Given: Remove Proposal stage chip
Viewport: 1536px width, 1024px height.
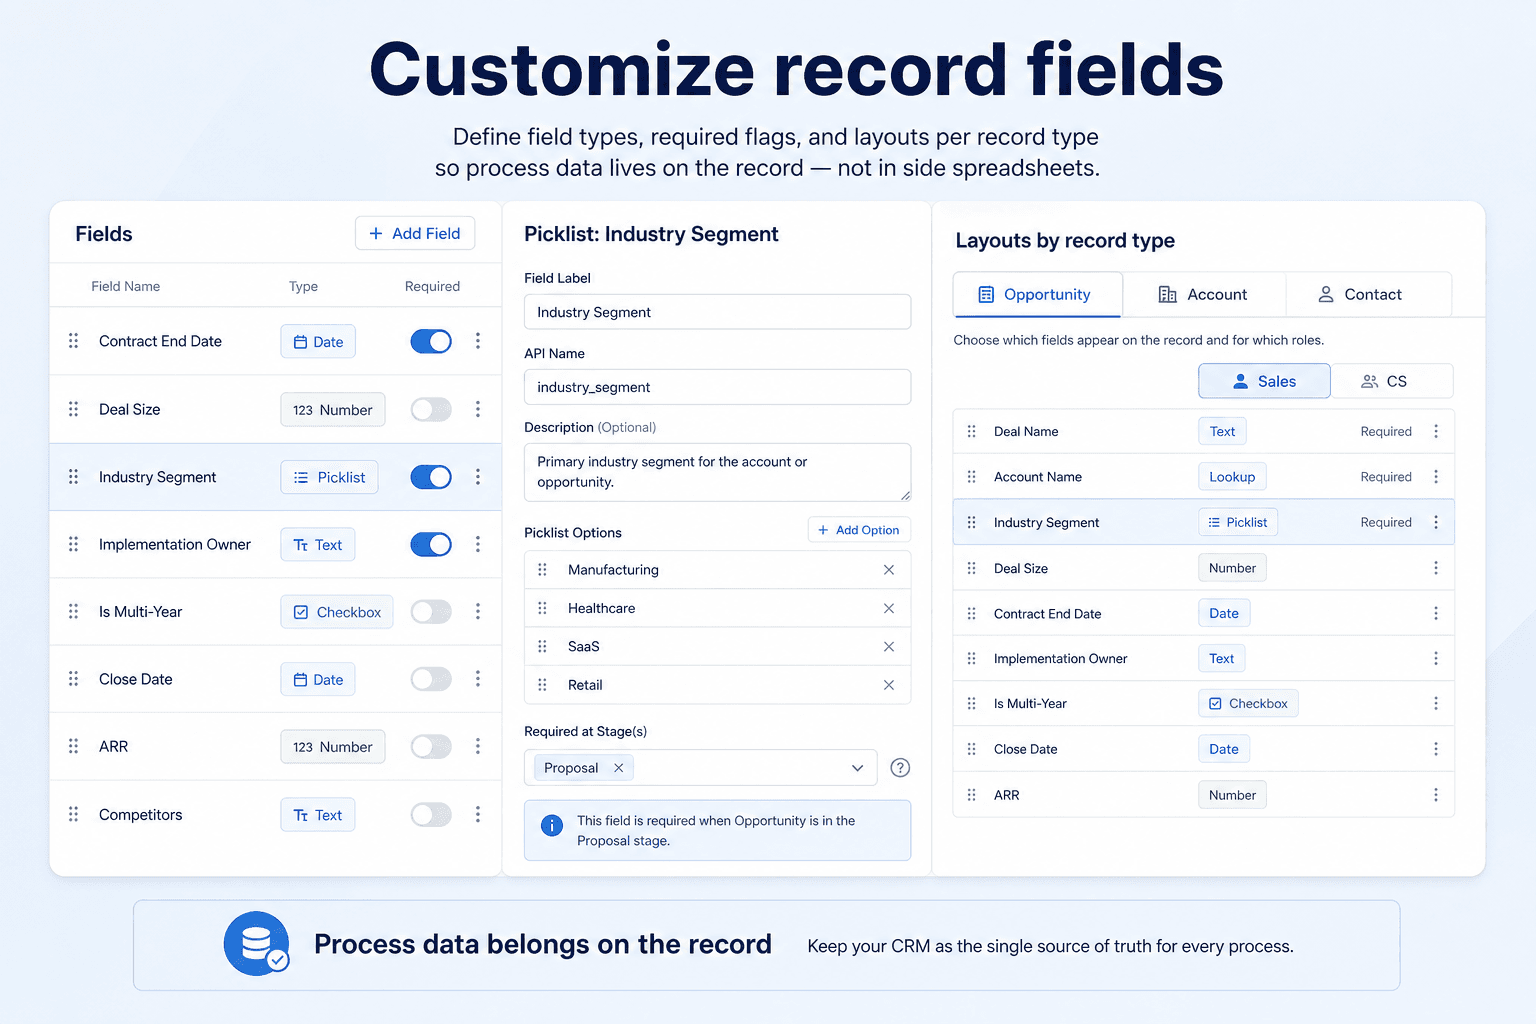Looking at the screenshot, I should [619, 768].
